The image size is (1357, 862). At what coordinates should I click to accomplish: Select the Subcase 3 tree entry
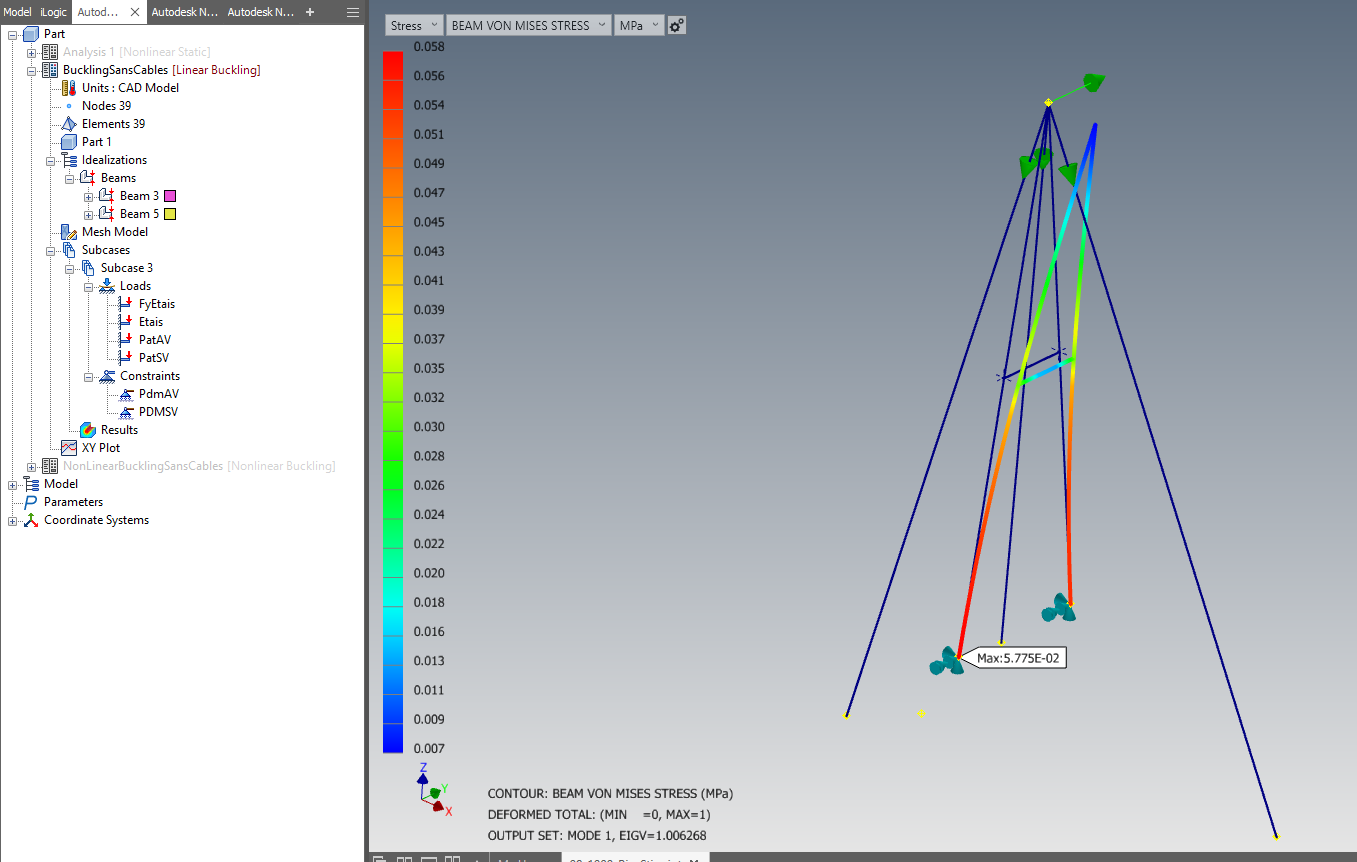pyautogui.click(x=126, y=267)
